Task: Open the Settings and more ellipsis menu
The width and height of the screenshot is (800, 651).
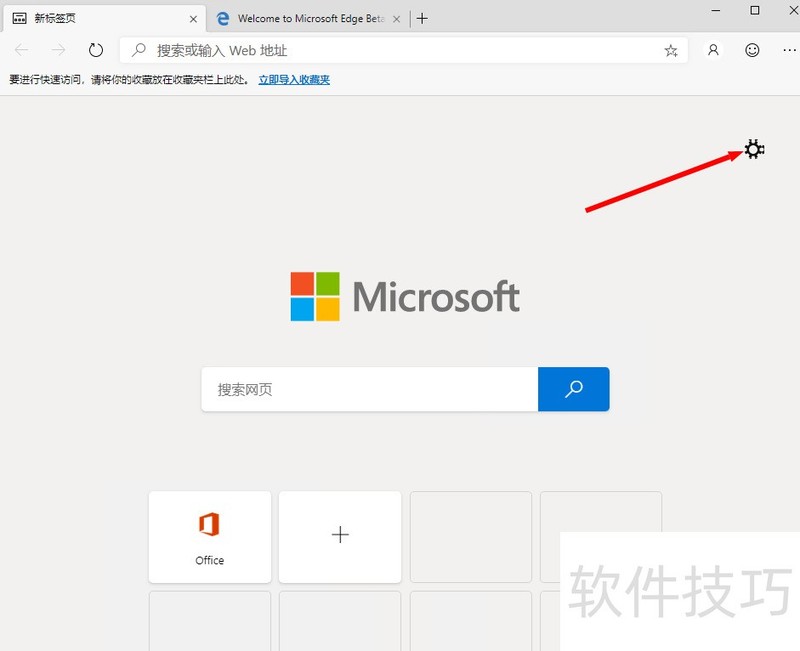Action: [789, 50]
